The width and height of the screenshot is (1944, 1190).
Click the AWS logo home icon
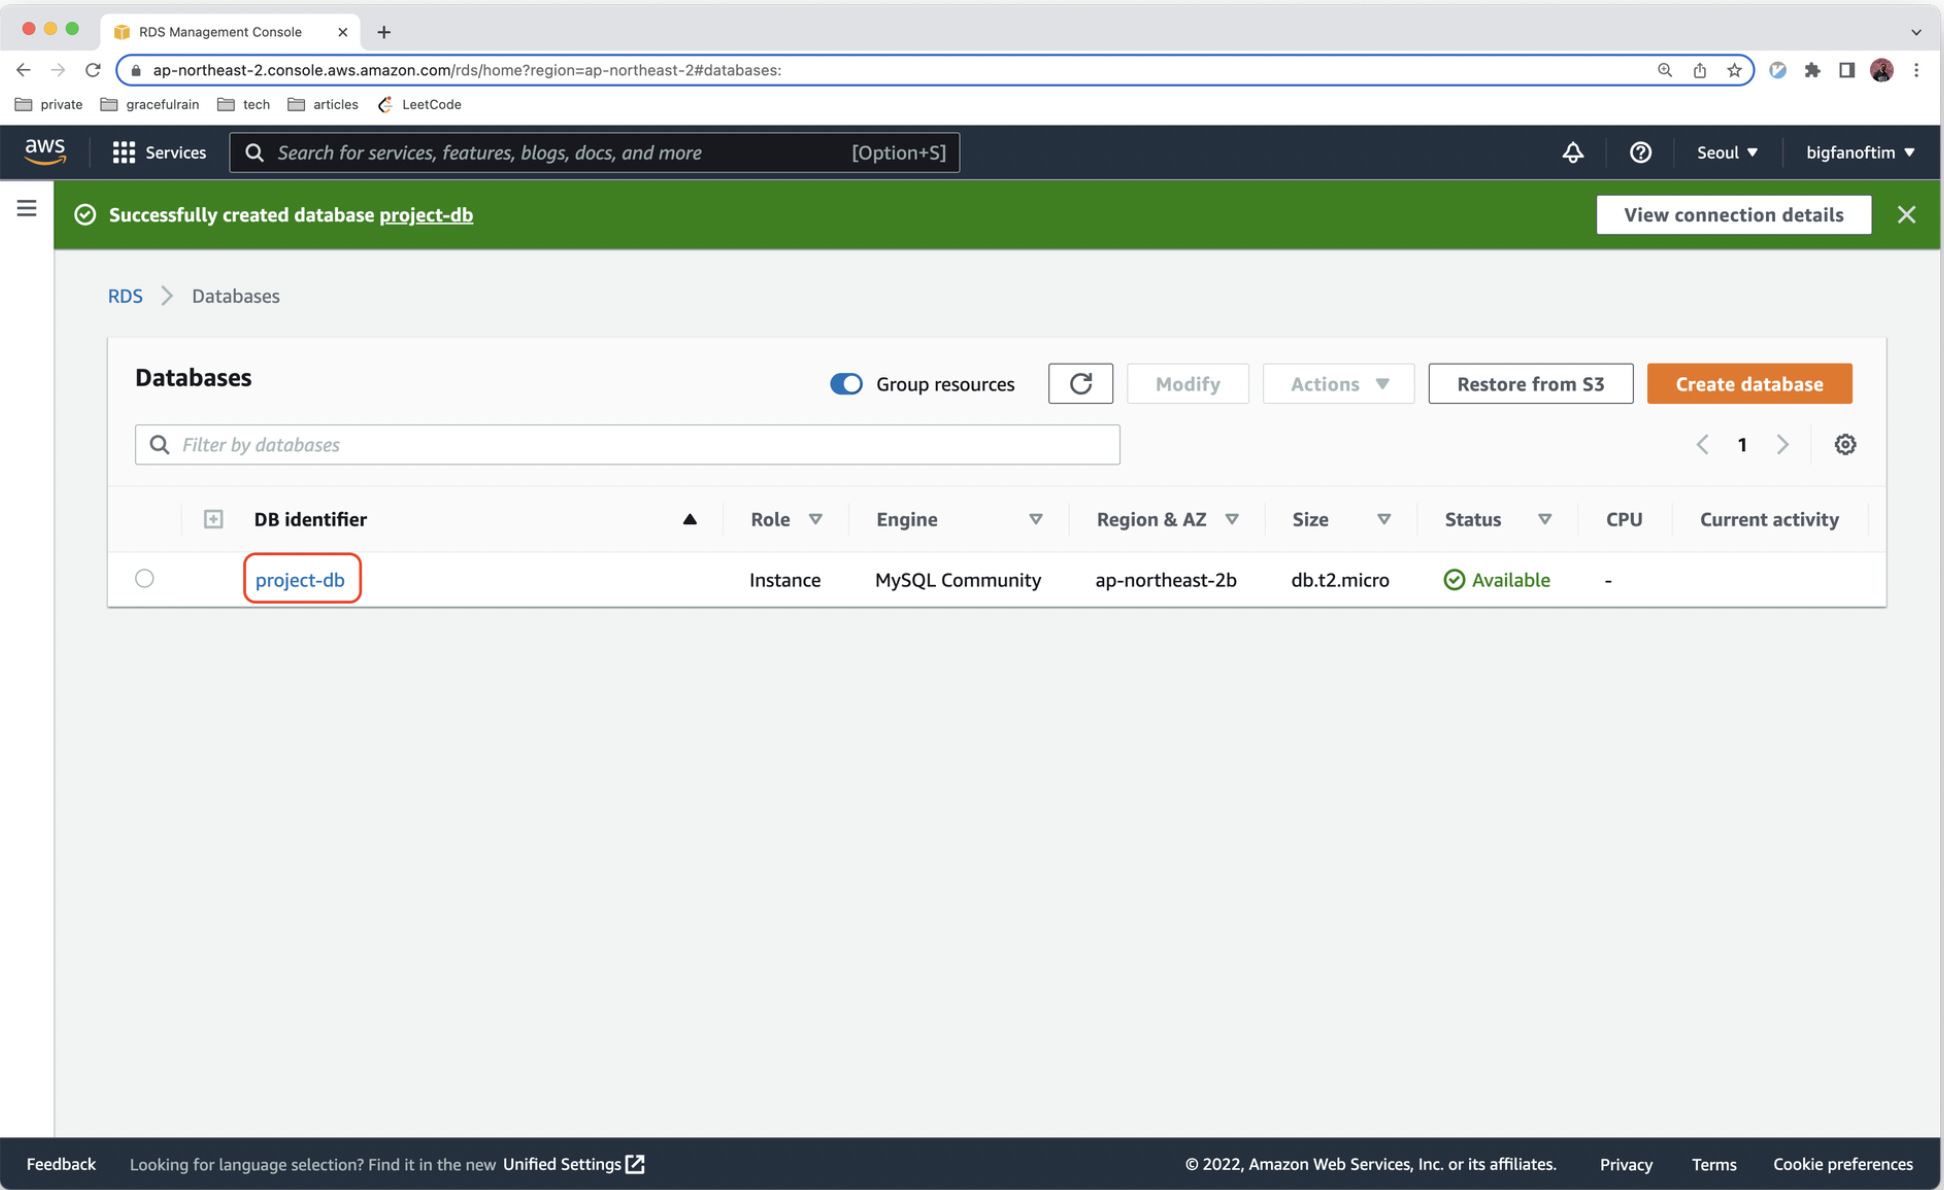pyautogui.click(x=45, y=152)
